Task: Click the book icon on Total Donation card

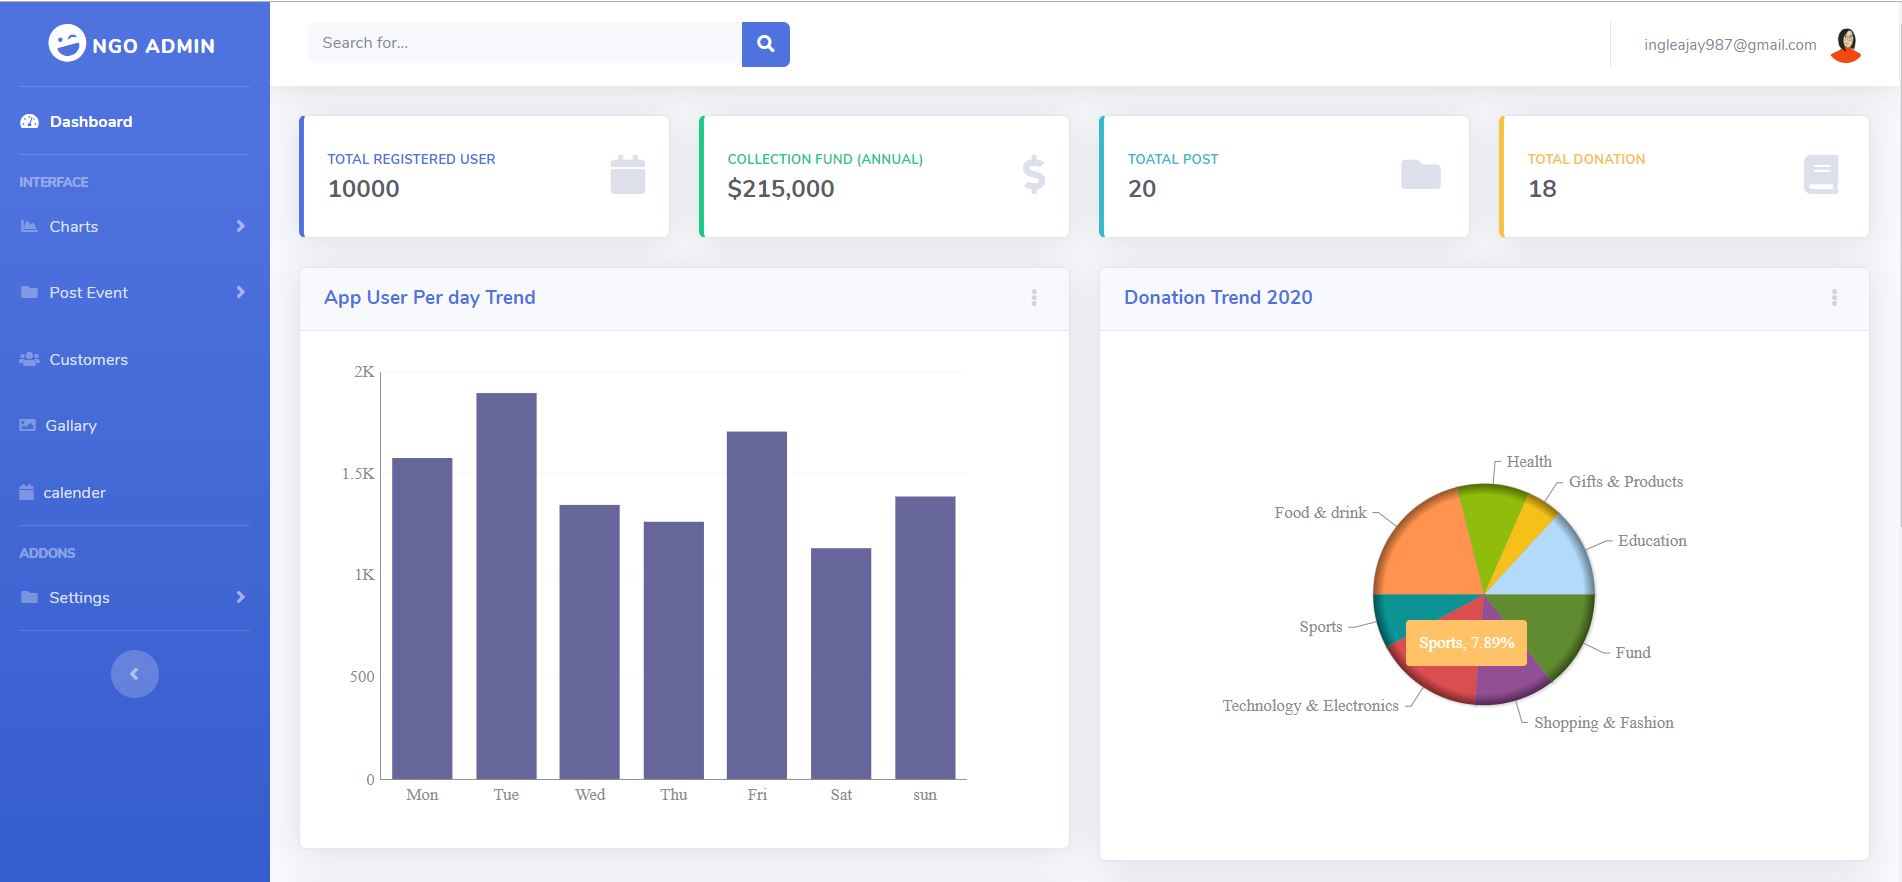Action: (1820, 175)
